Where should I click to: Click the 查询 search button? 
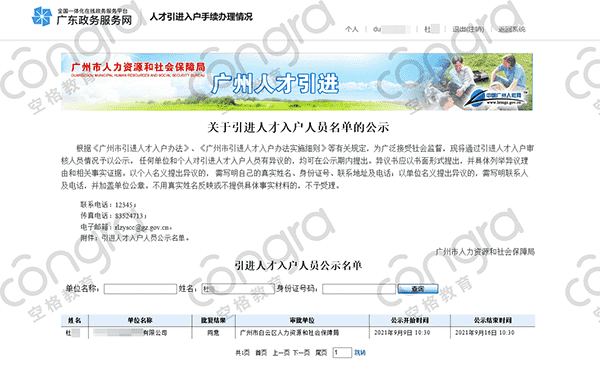pos(418,289)
